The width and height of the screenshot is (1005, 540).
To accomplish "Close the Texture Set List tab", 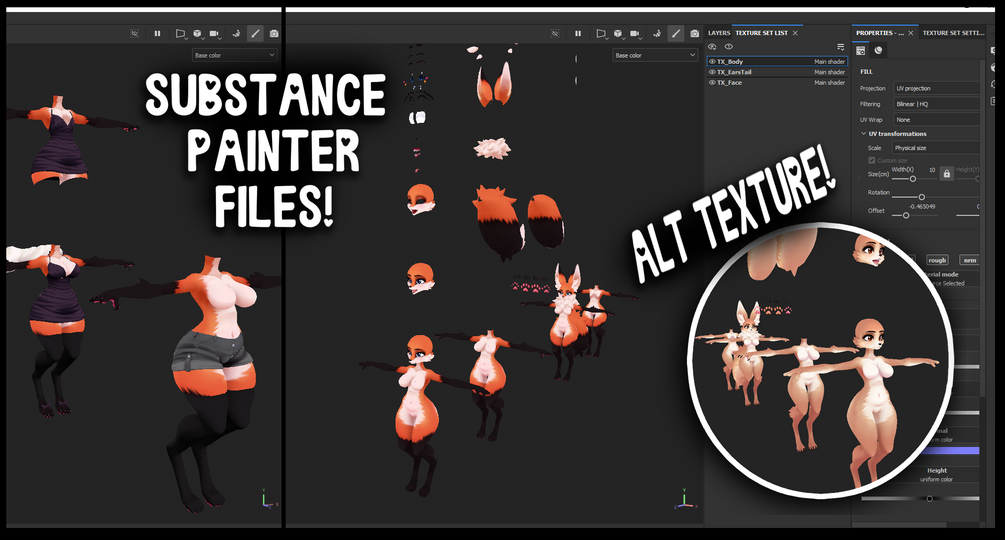I will pos(795,33).
